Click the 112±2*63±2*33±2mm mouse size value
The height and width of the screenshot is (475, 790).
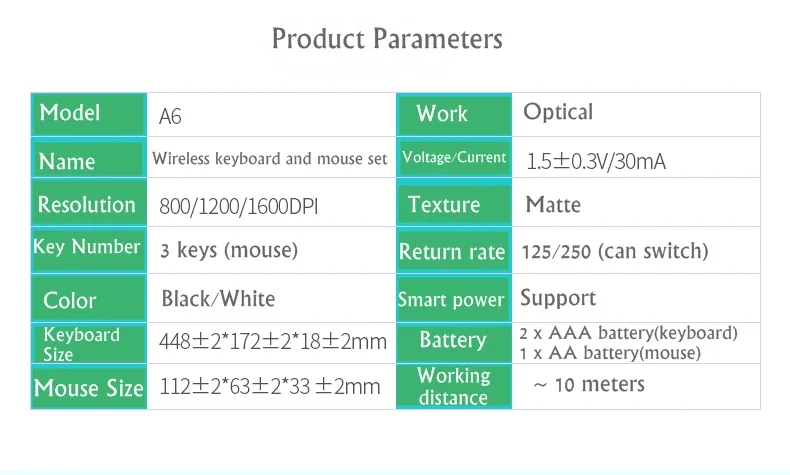coord(270,386)
